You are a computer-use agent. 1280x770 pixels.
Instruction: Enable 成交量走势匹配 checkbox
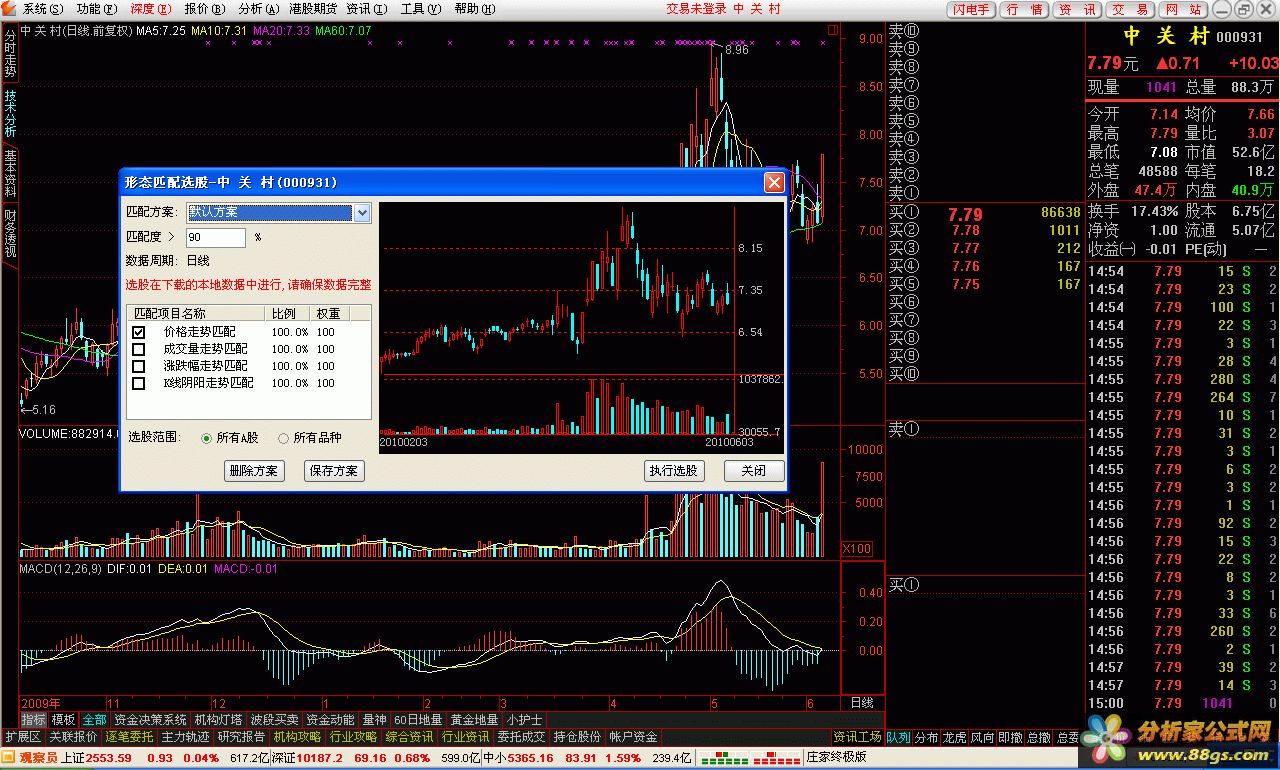click(139, 349)
